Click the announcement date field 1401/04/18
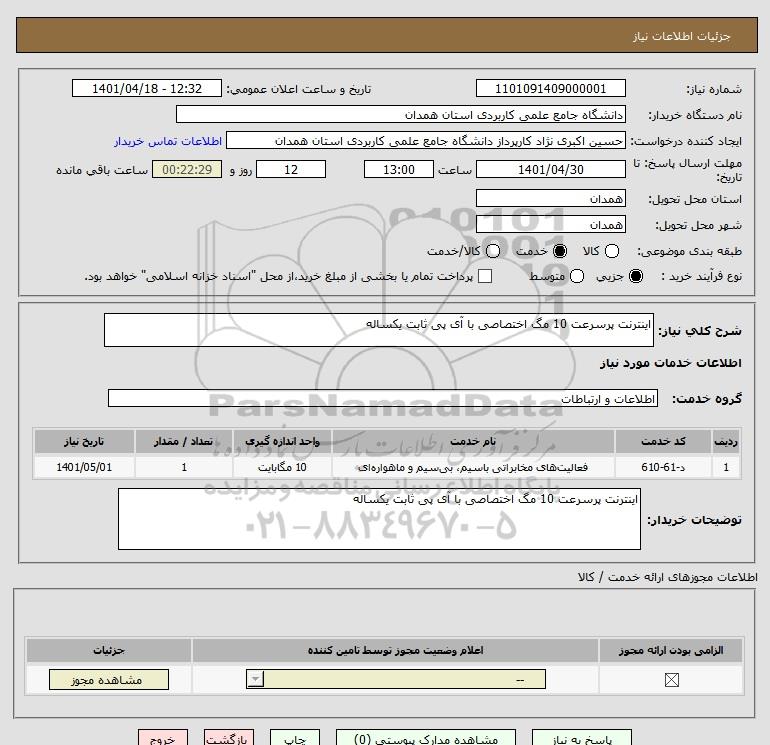 click(147, 88)
